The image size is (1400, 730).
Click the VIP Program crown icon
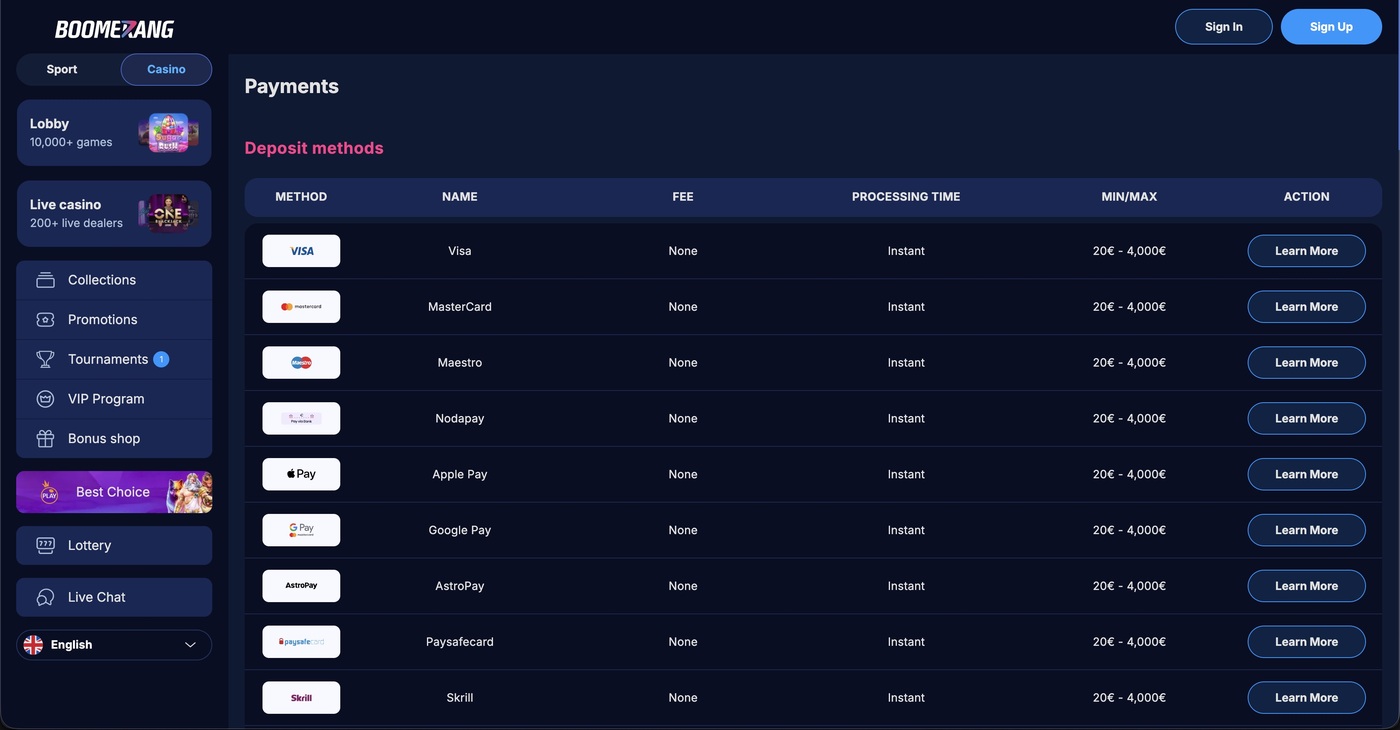click(45, 399)
